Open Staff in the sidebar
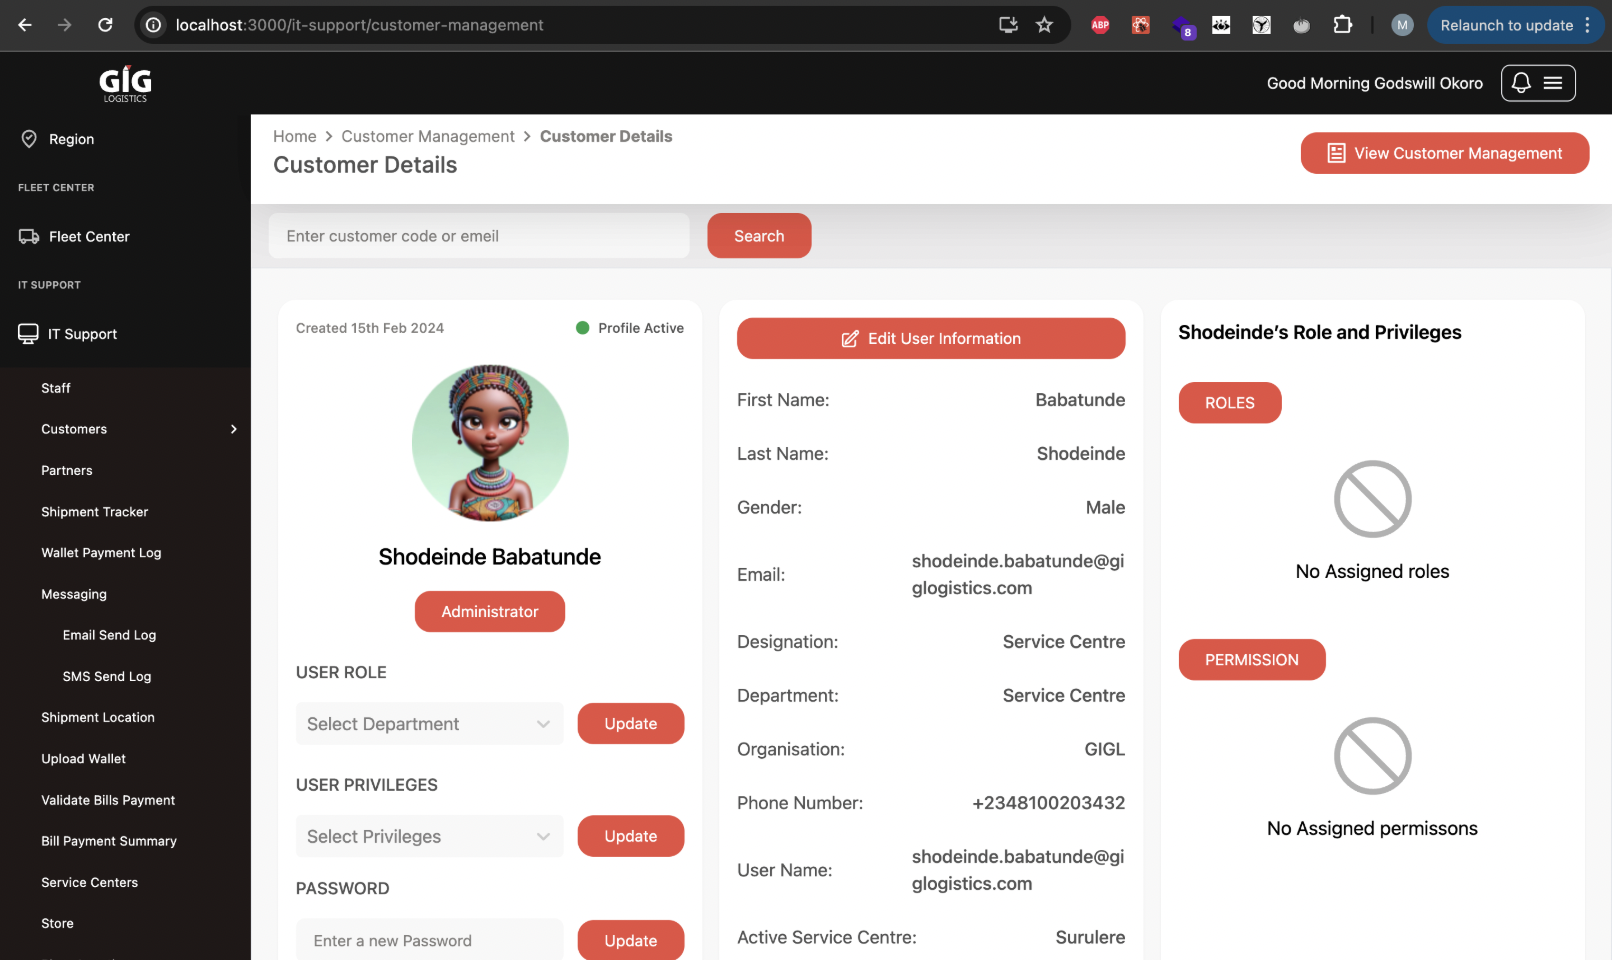 pyautogui.click(x=56, y=388)
